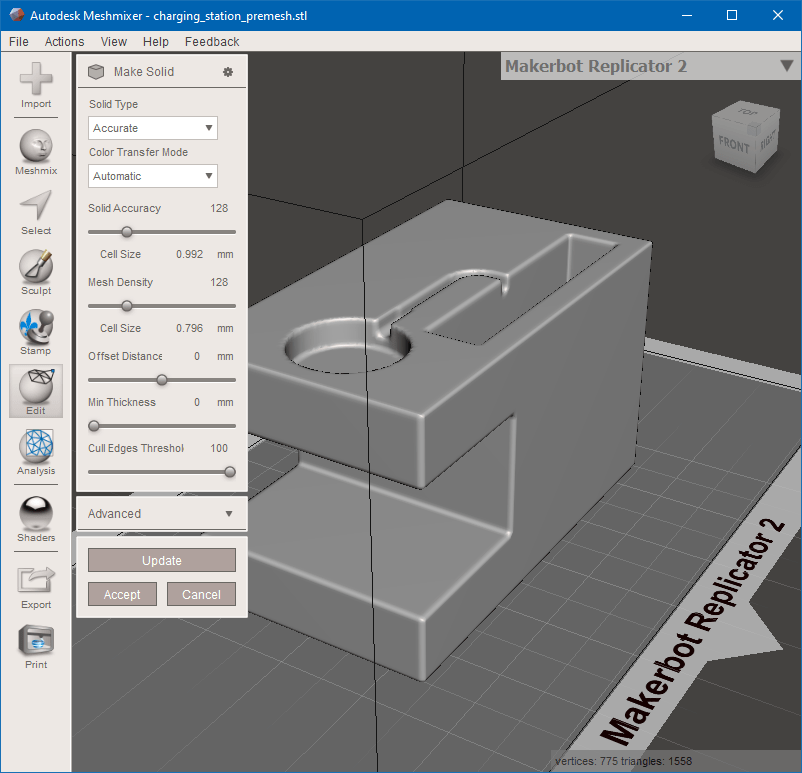Click the Print icon in sidebar
The width and height of the screenshot is (802, 773).
36,641
